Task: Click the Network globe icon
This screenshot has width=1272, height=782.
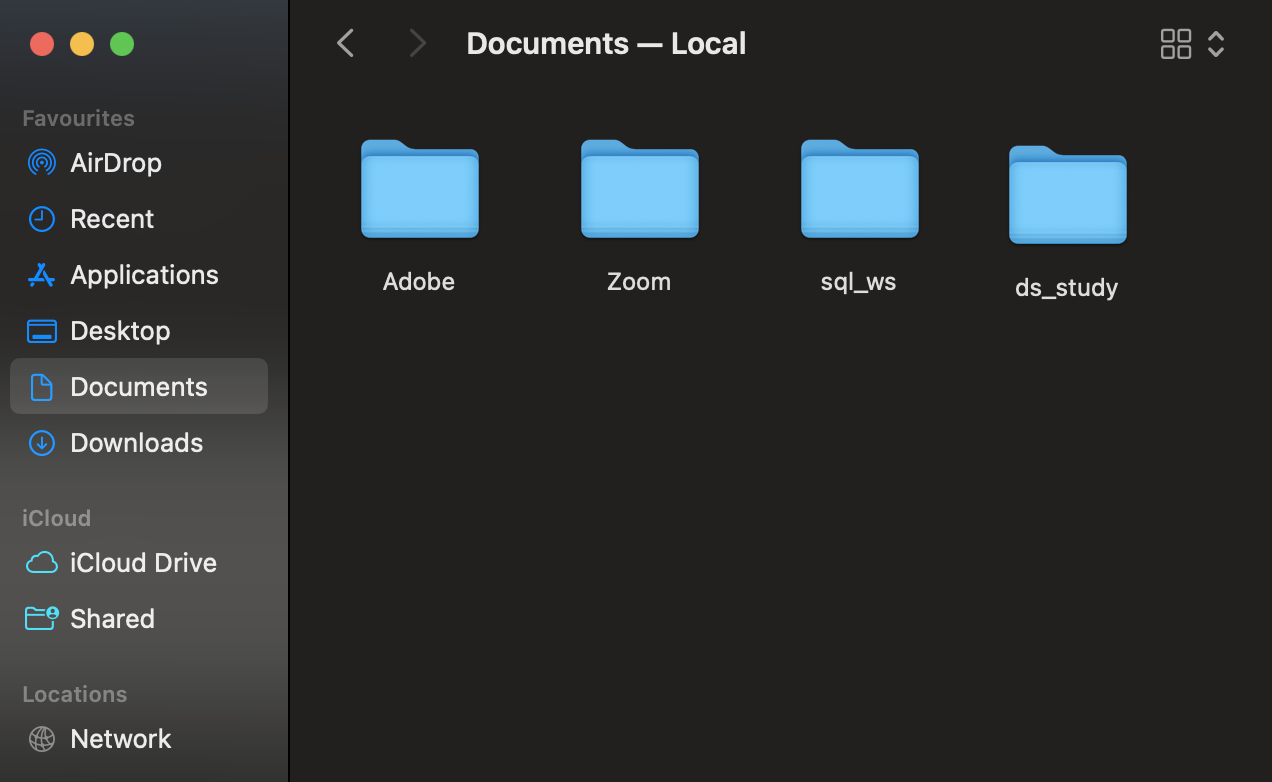Action: pos(41,739)
